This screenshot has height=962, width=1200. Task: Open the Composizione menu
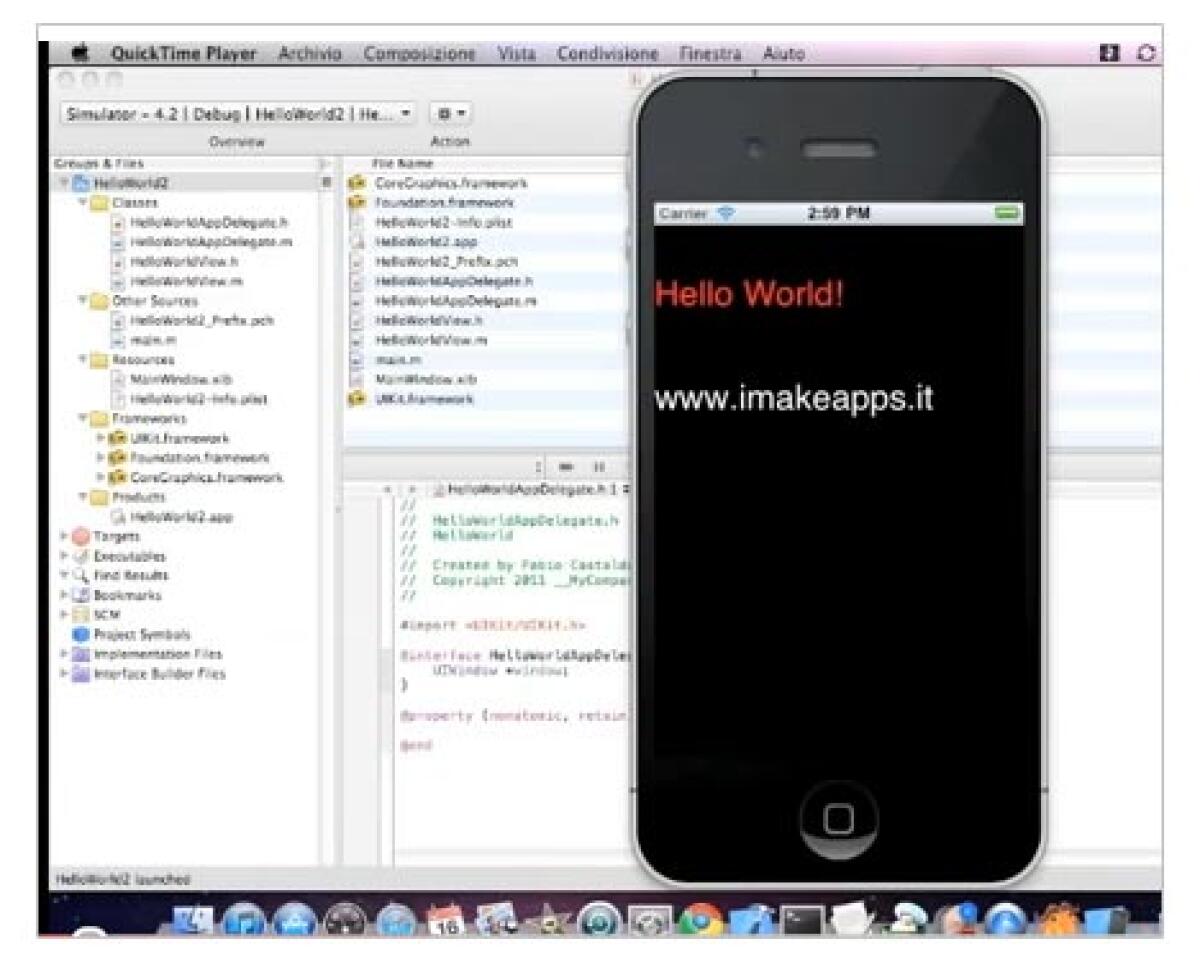(420, 54)
